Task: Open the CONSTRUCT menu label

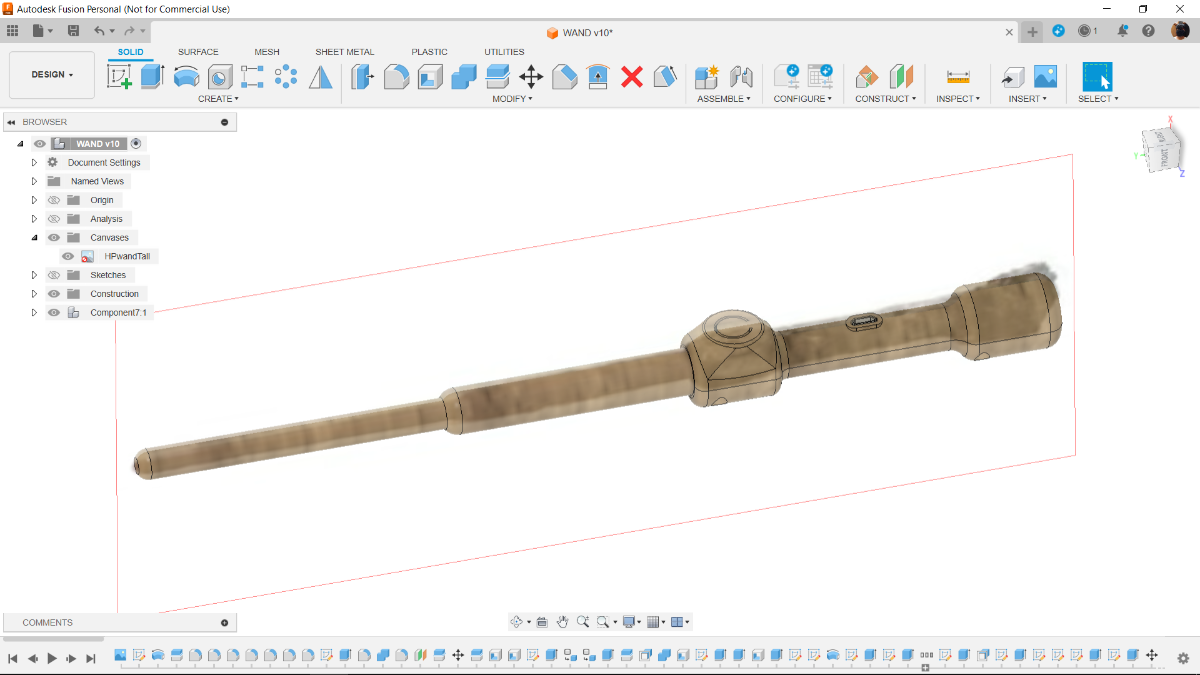Action: 885,99
